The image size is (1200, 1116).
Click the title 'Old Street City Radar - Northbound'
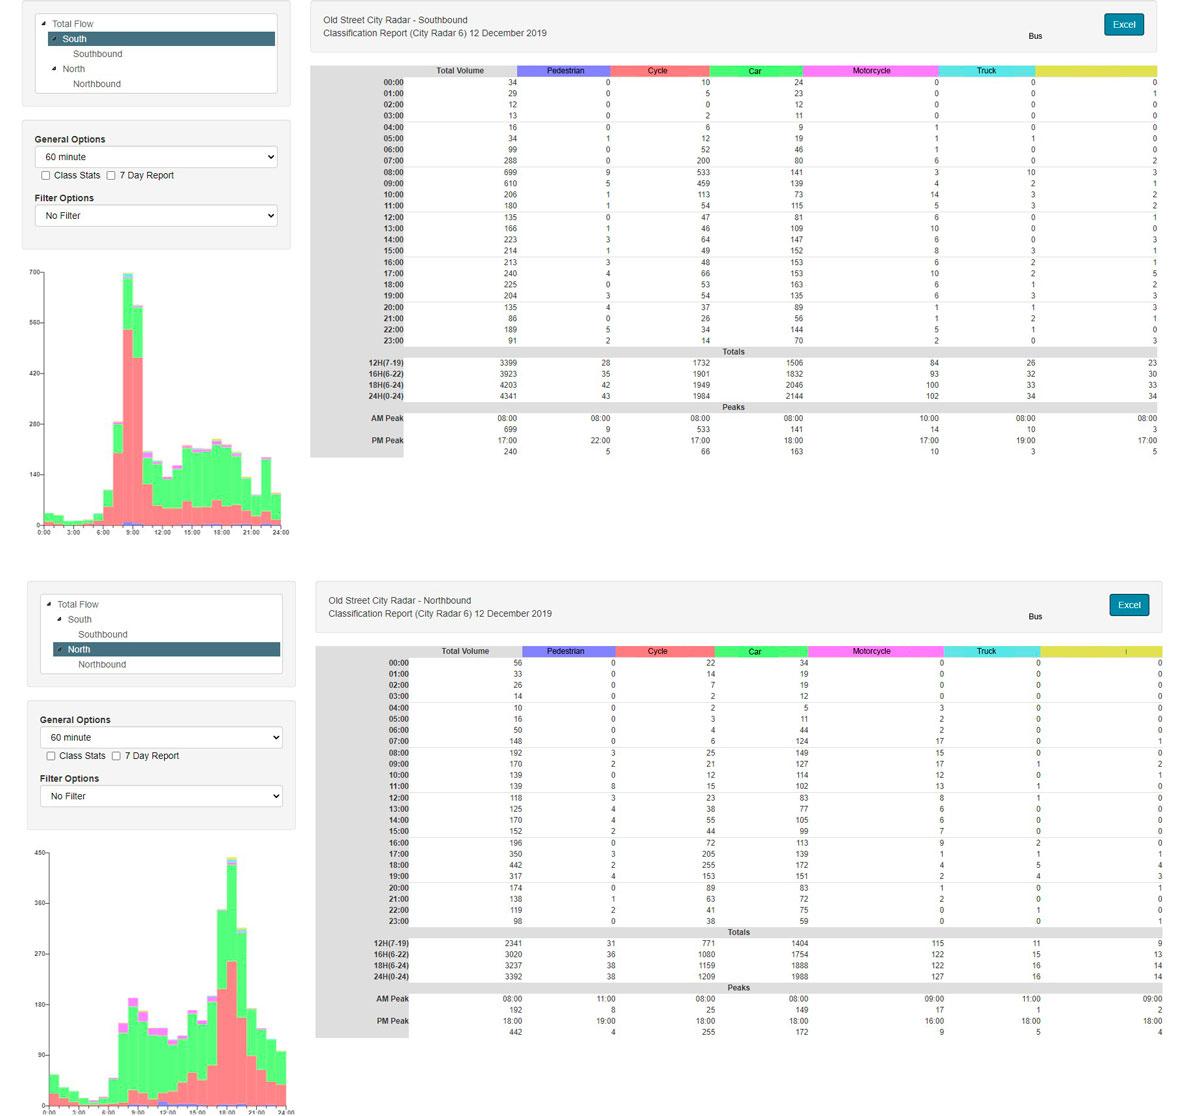400,601
